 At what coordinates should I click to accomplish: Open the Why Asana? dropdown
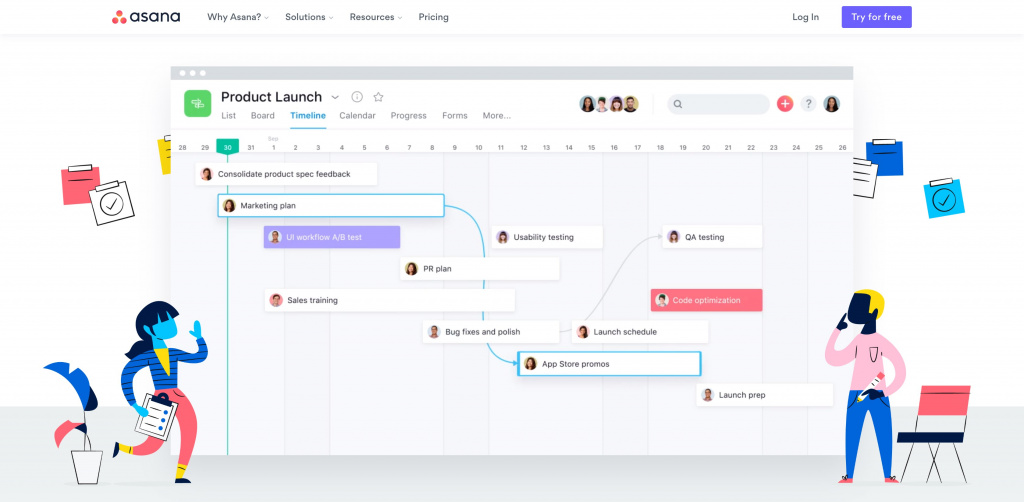tap(238, 17)
